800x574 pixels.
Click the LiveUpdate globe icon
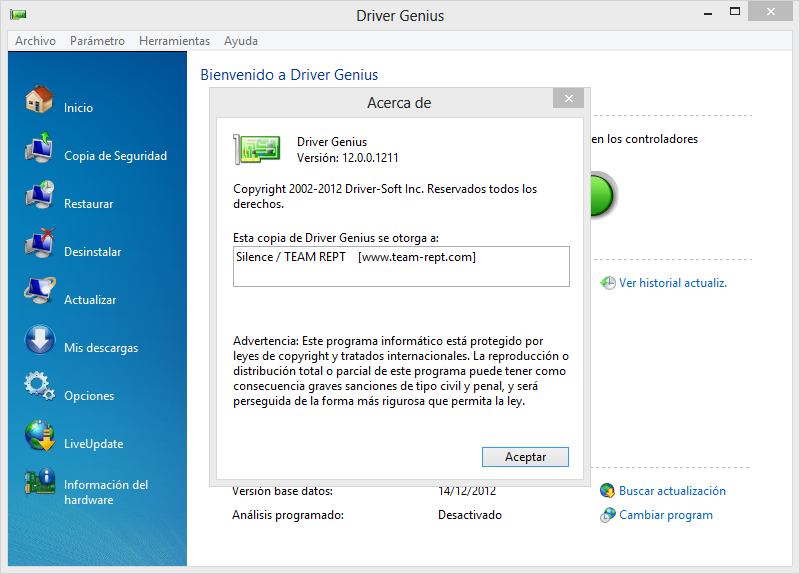click(39, 435)
